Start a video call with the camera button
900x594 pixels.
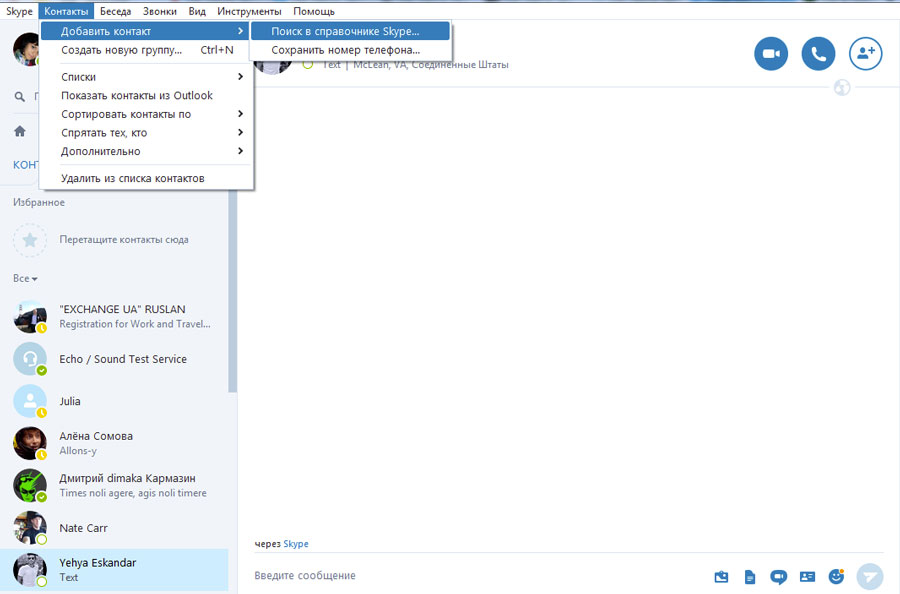point(771,53)
